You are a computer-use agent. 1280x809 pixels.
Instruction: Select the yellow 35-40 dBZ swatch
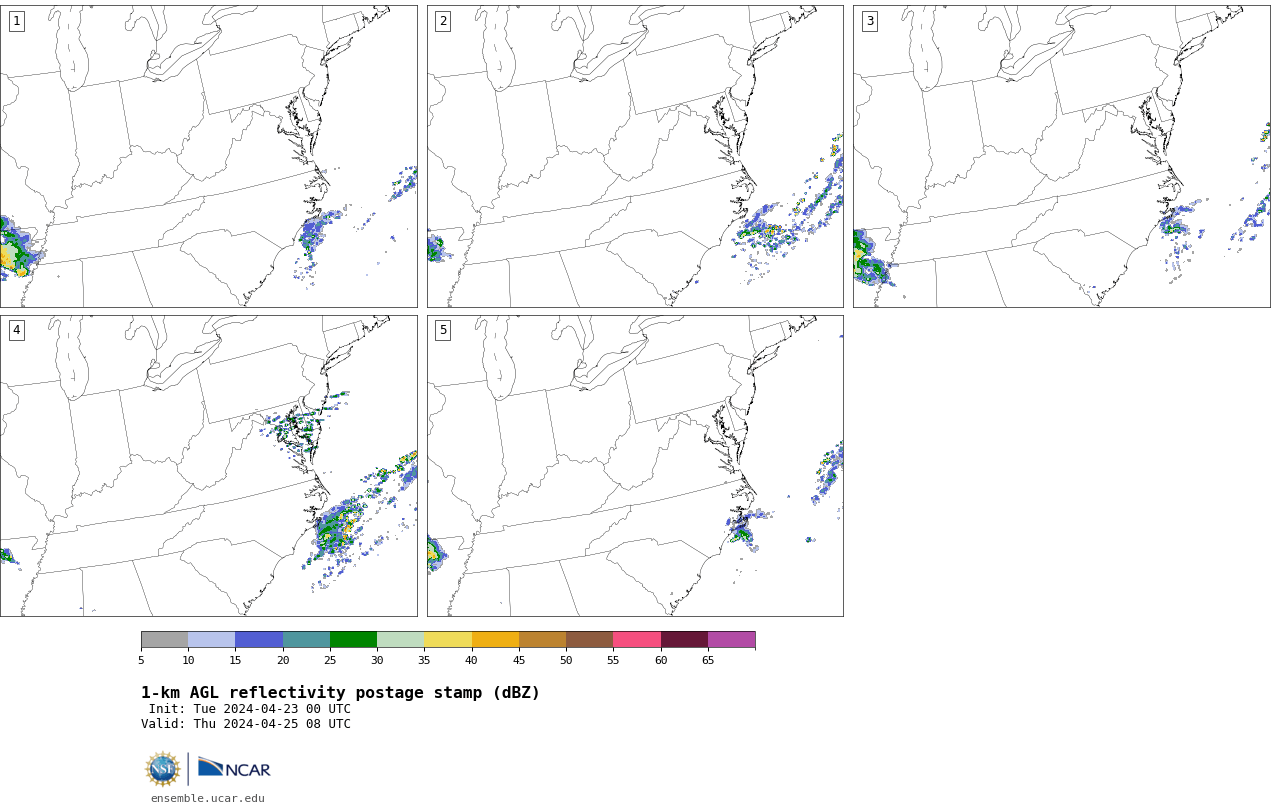coord(448,640)
